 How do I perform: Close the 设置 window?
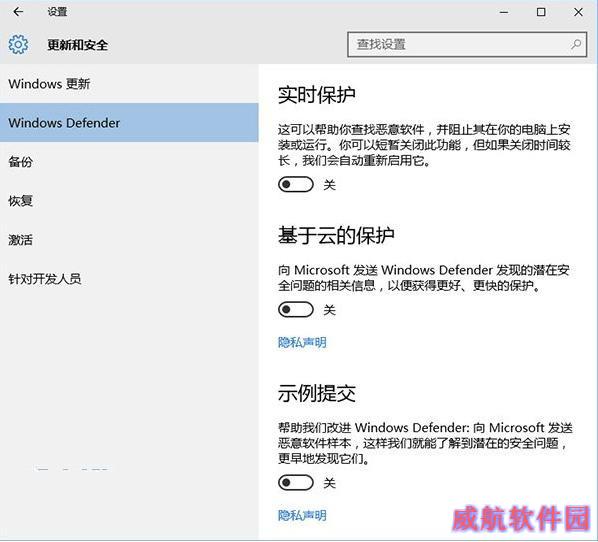click(x=578, y=12)
